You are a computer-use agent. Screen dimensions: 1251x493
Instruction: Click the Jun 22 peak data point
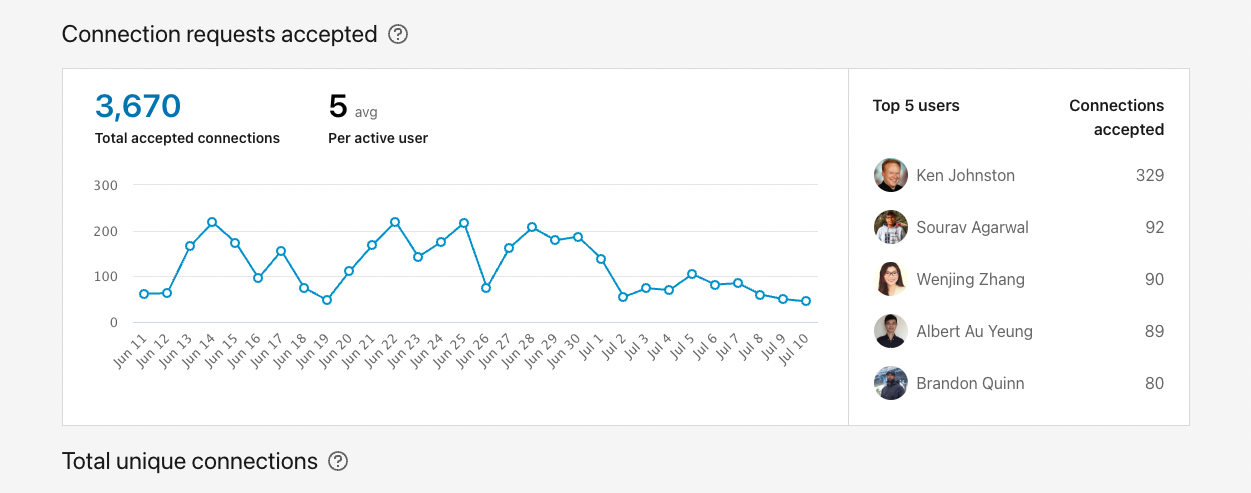point(395,222)
